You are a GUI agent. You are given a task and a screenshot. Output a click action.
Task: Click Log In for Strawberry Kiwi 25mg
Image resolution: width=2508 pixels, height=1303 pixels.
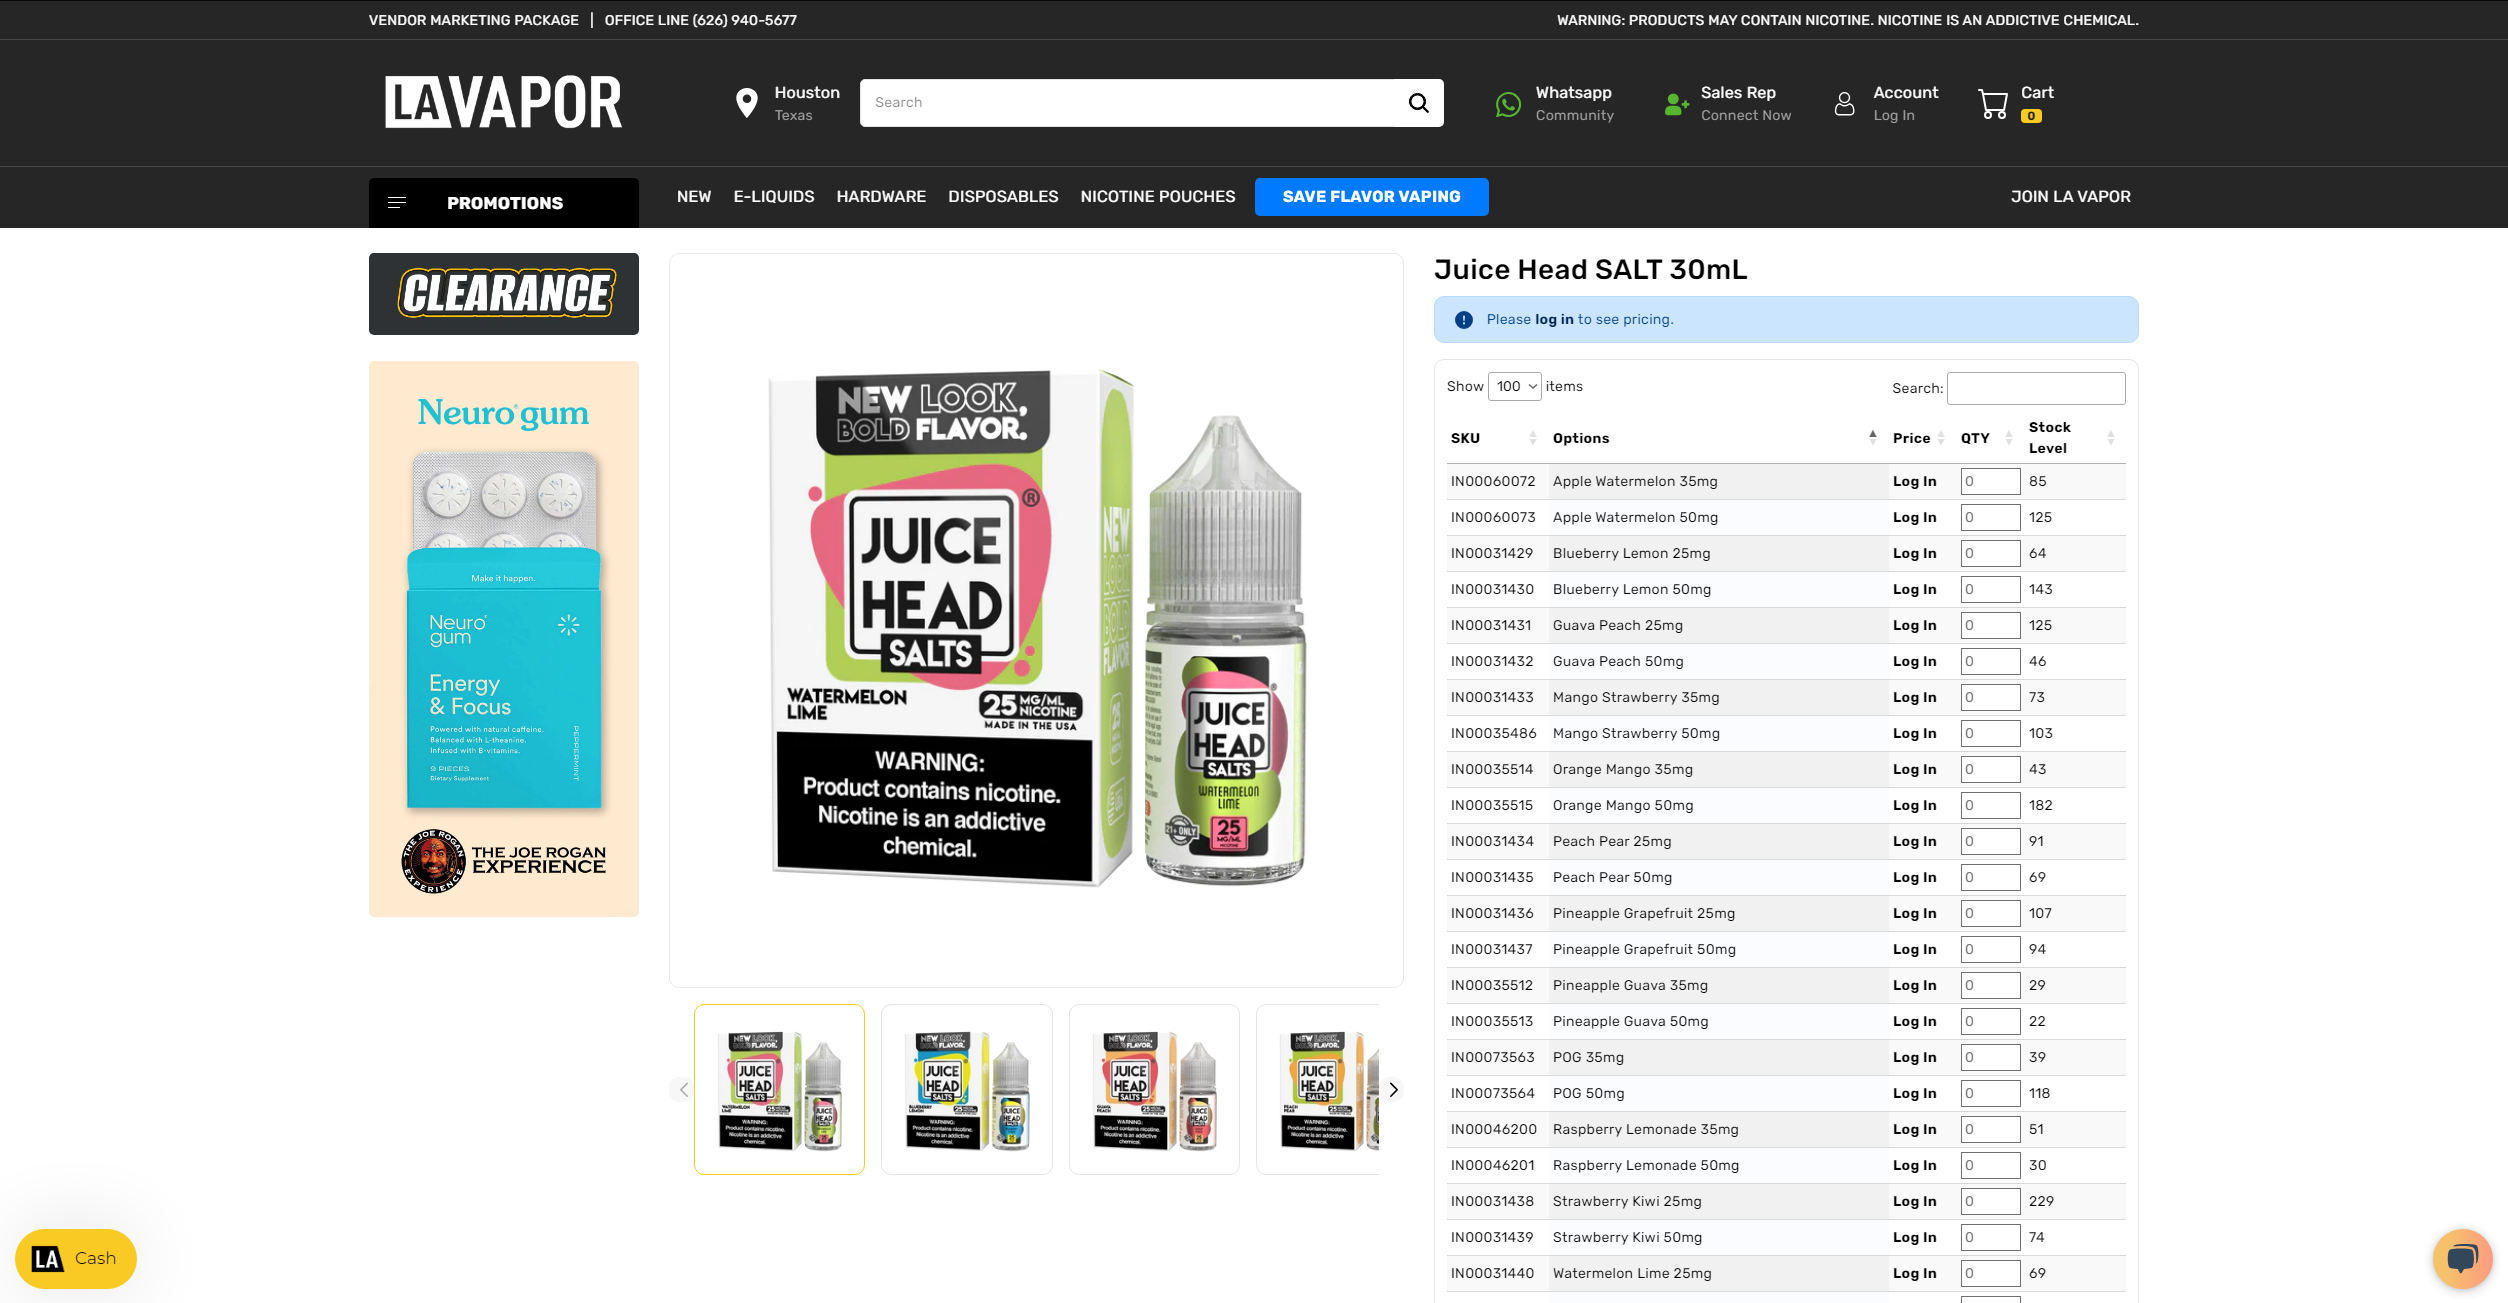(x=1914, y=1202)
